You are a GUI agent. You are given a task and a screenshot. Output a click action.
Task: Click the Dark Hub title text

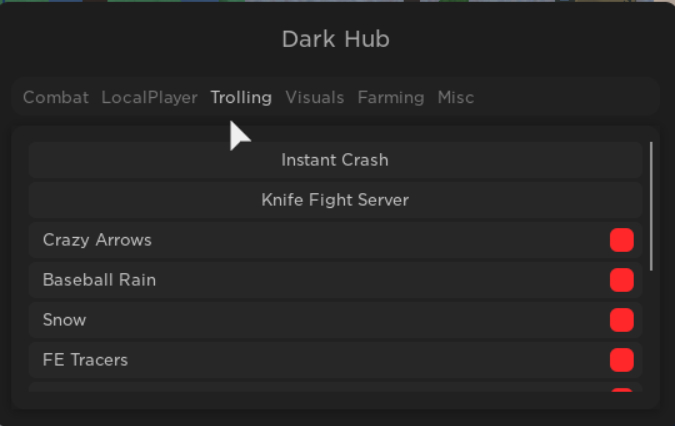click(x=336, y=39)
